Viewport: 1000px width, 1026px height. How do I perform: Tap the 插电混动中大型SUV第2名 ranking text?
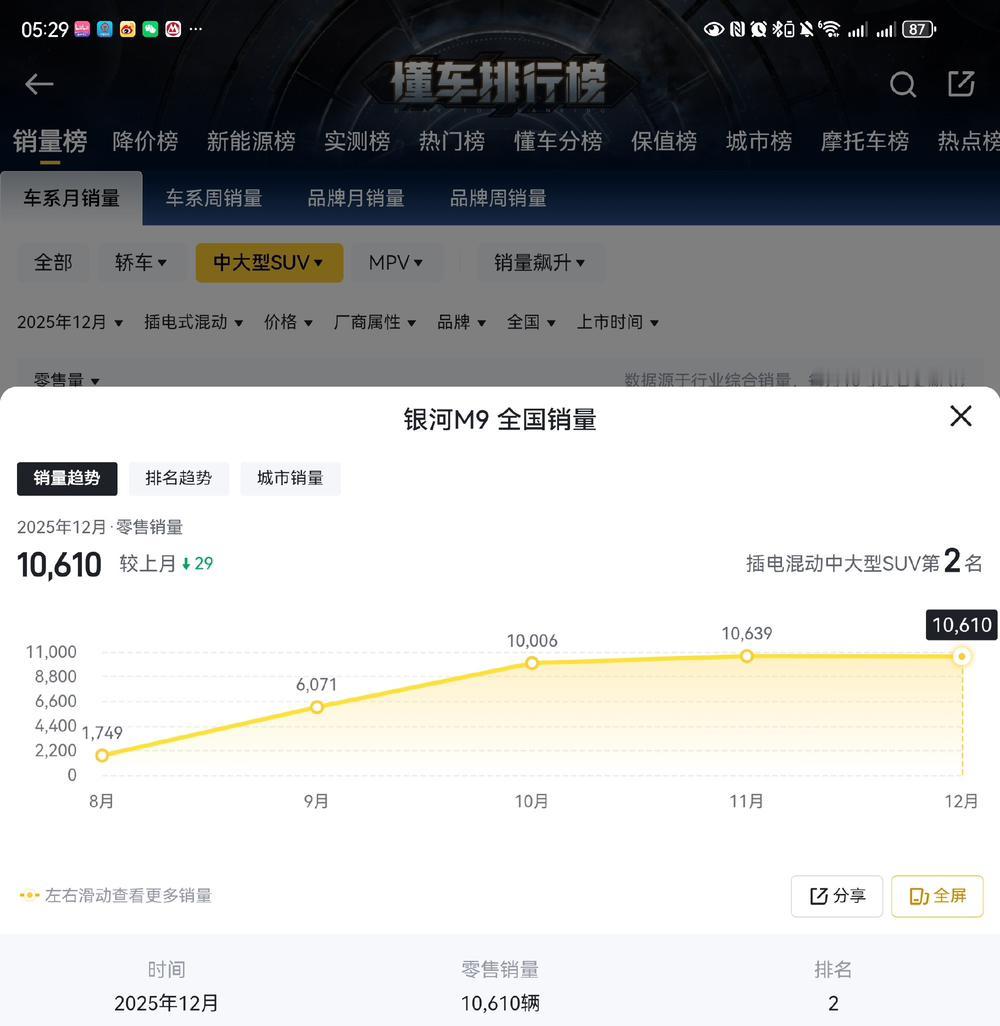(x=864, y=562)
